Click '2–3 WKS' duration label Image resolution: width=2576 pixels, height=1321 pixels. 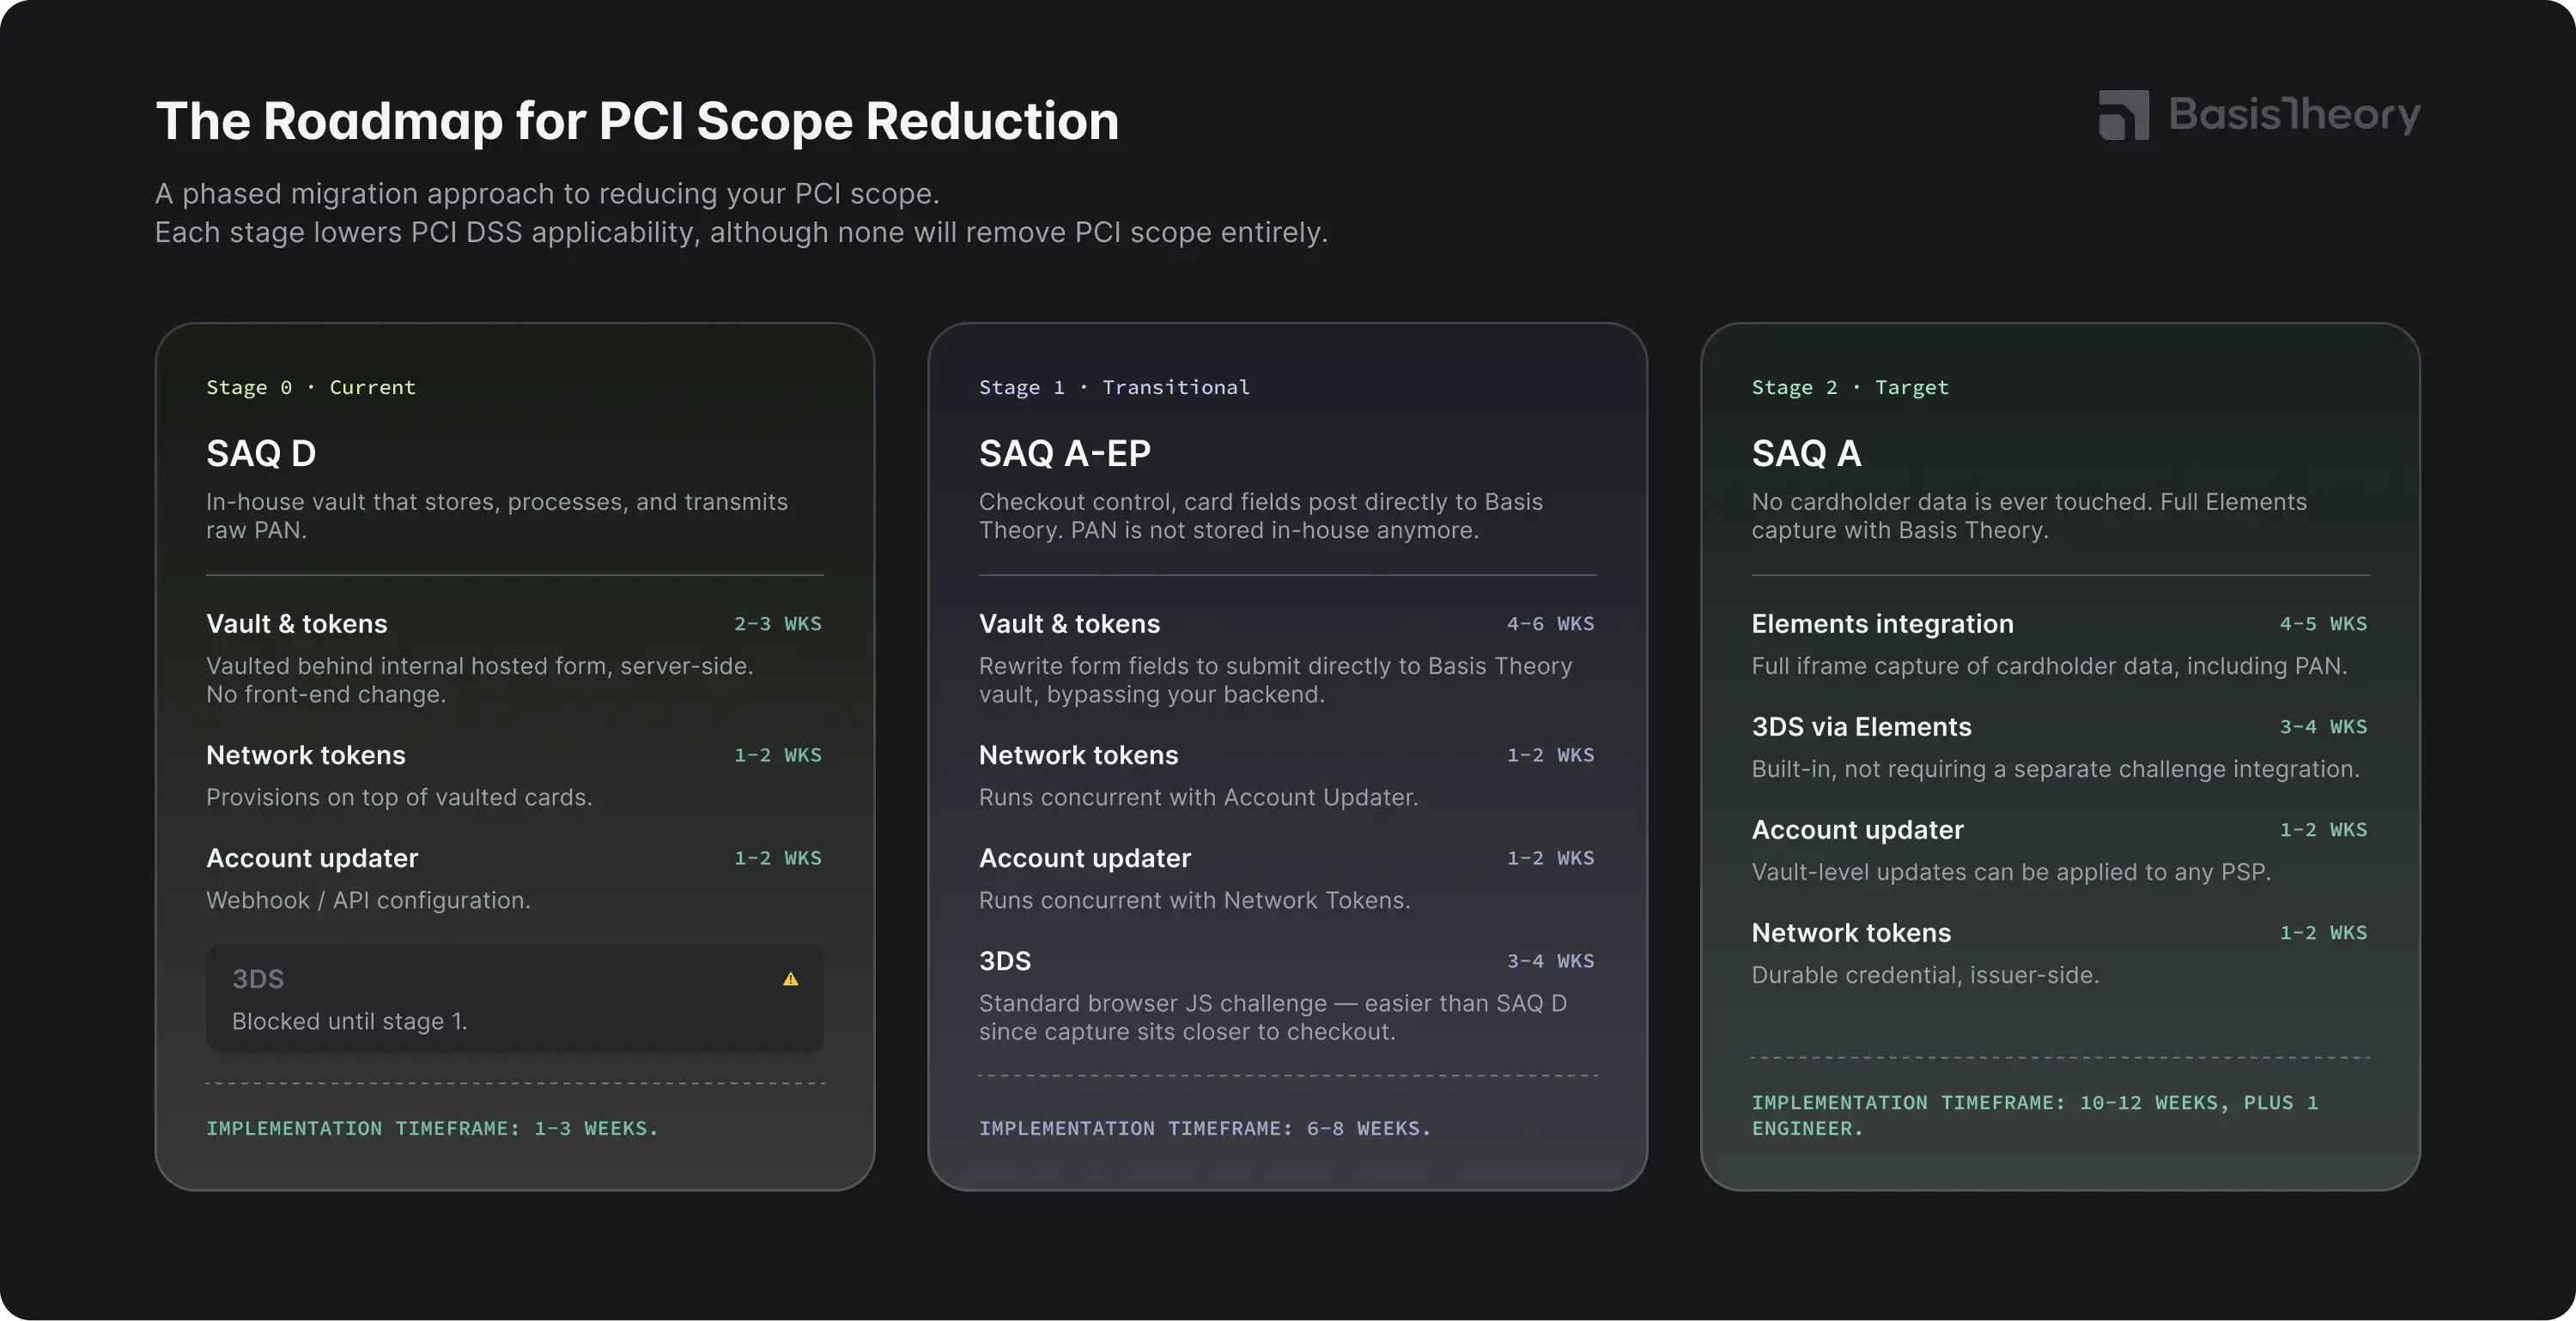coord(778,624)
